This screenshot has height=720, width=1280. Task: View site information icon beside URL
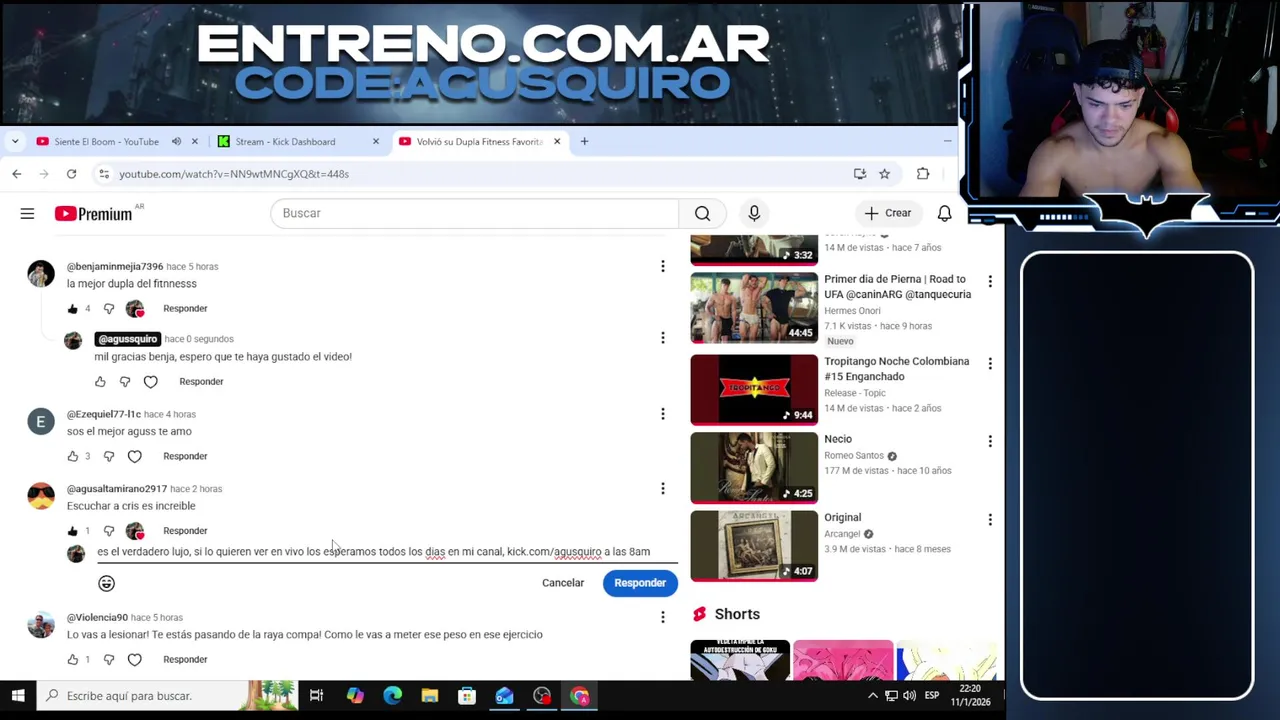pos(103,174)
